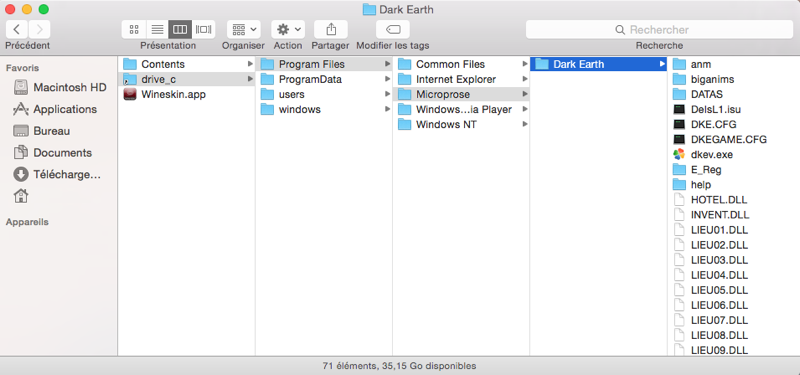This screenshot has height=375, width=800.
Task: Click the Partager share button
Action: pos(331,29)
